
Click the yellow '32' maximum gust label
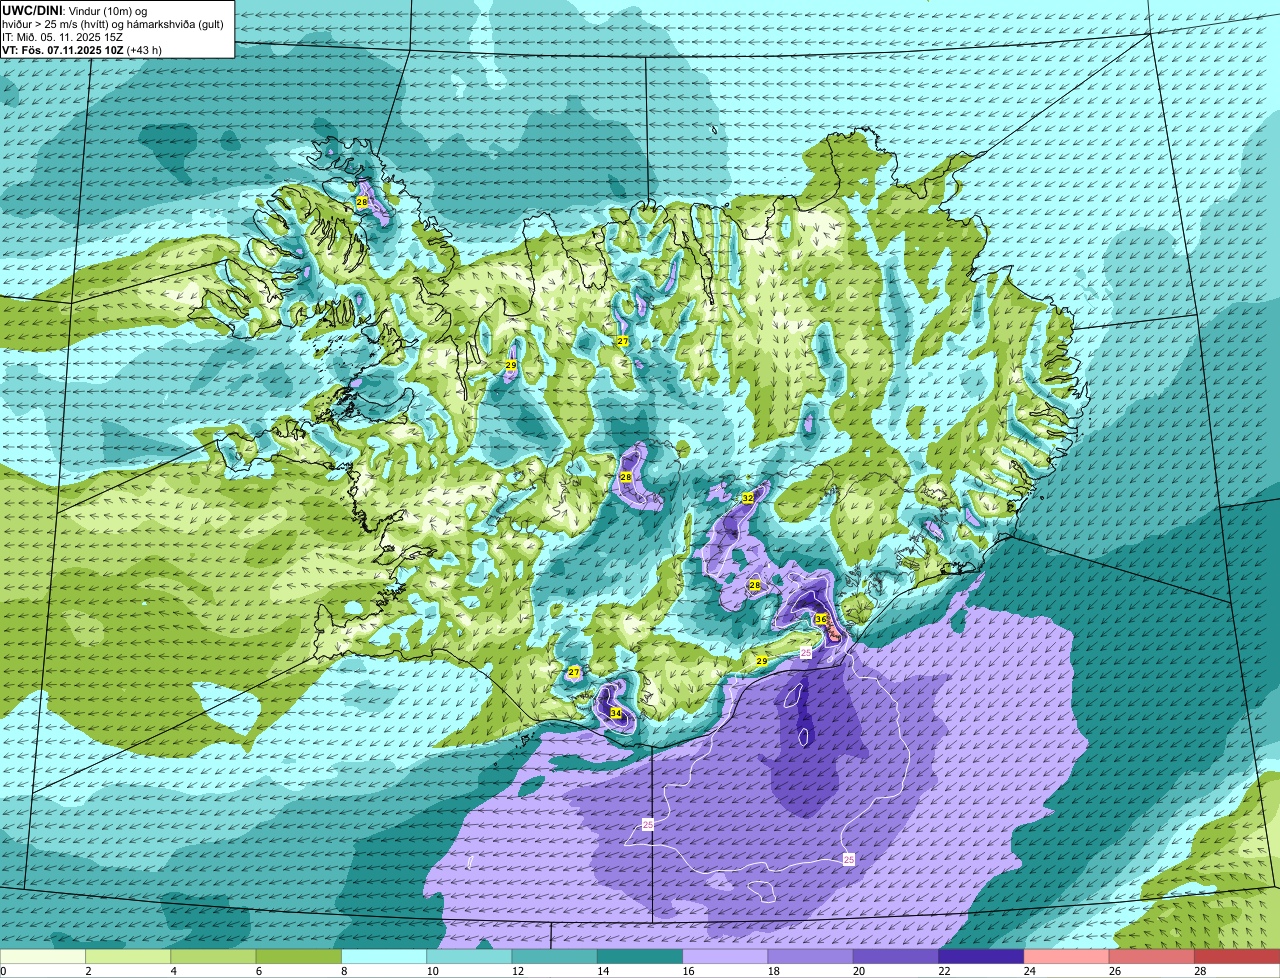coord(748,497)
